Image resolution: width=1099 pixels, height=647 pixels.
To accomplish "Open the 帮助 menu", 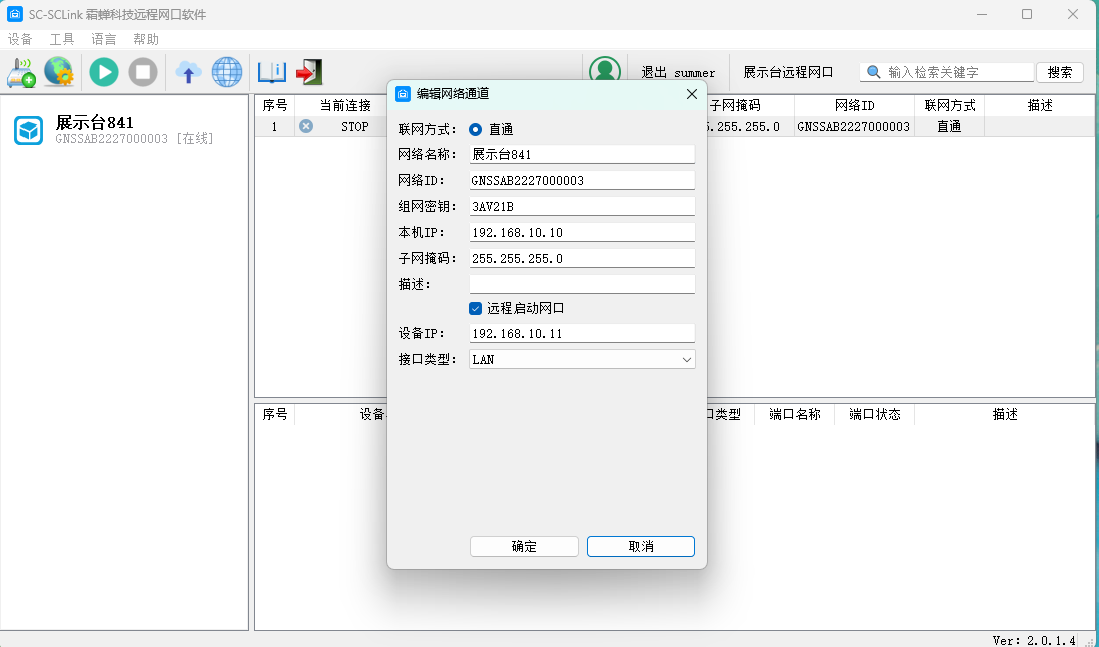I will click(146, 39).
